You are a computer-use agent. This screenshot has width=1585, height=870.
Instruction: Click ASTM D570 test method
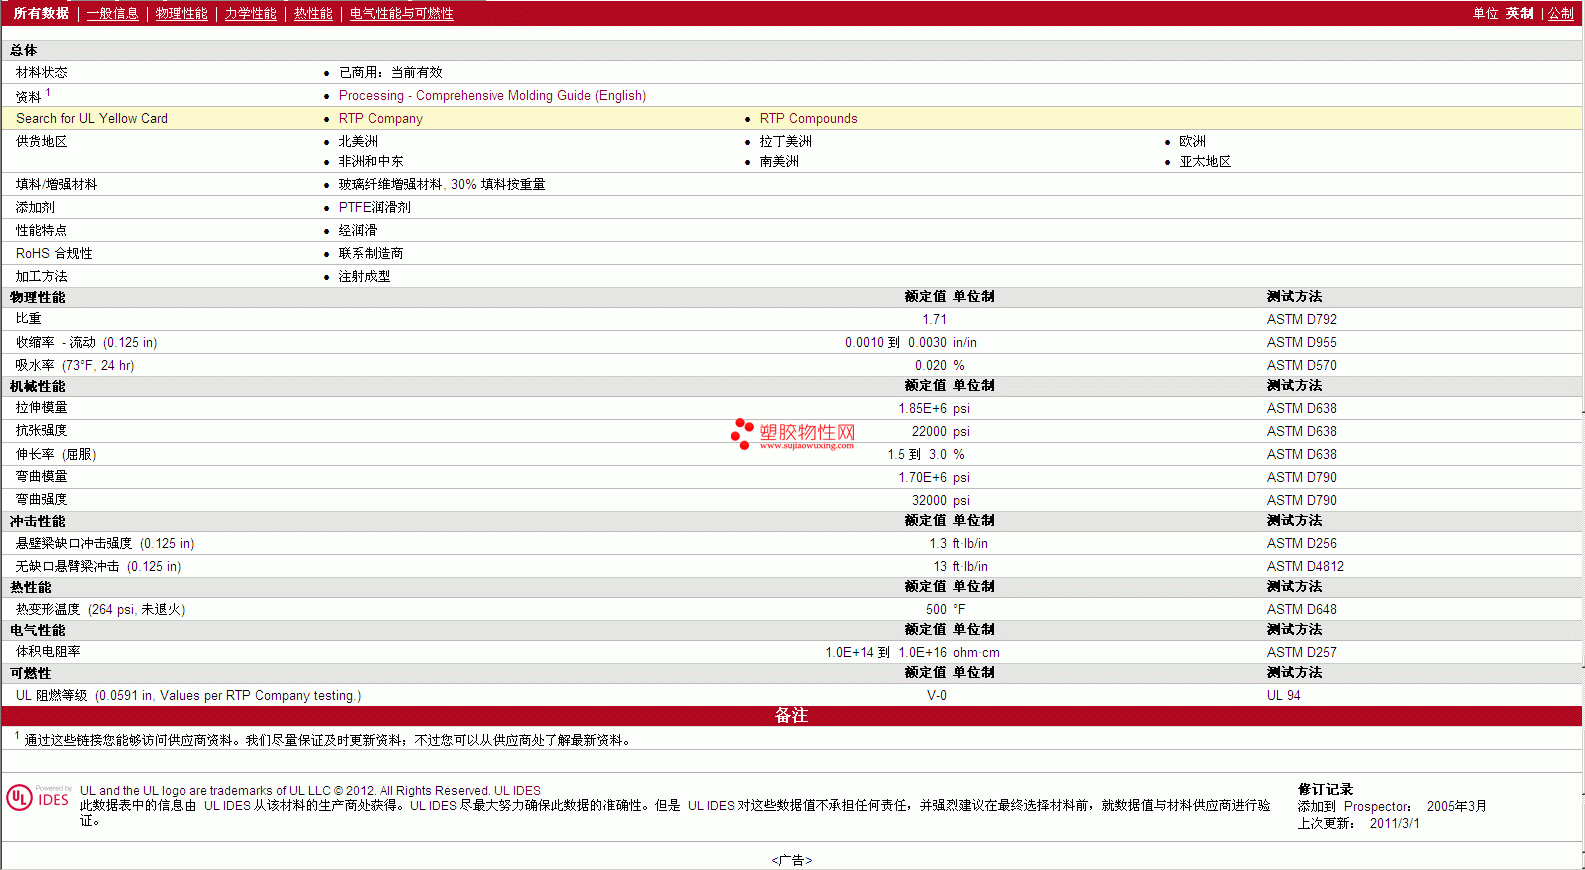(1301, 365)
